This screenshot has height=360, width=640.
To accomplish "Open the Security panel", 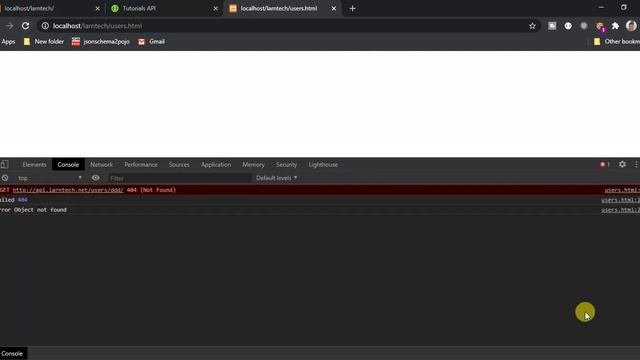I will (287, 164).
